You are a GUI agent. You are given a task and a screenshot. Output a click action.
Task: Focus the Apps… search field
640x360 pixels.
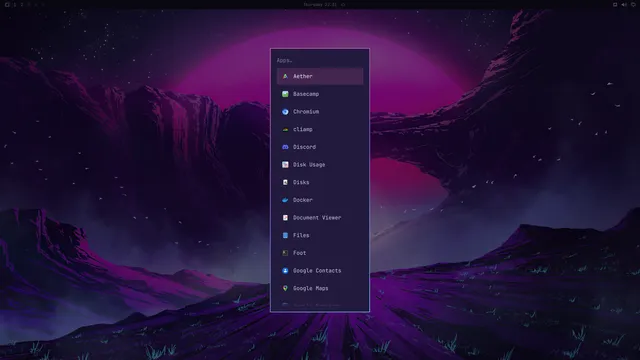tap(320, 60)
